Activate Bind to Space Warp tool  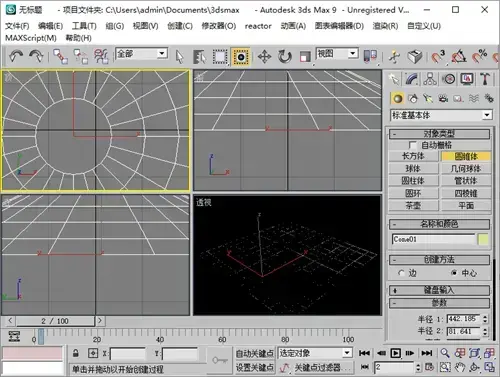tap(101, 56)
